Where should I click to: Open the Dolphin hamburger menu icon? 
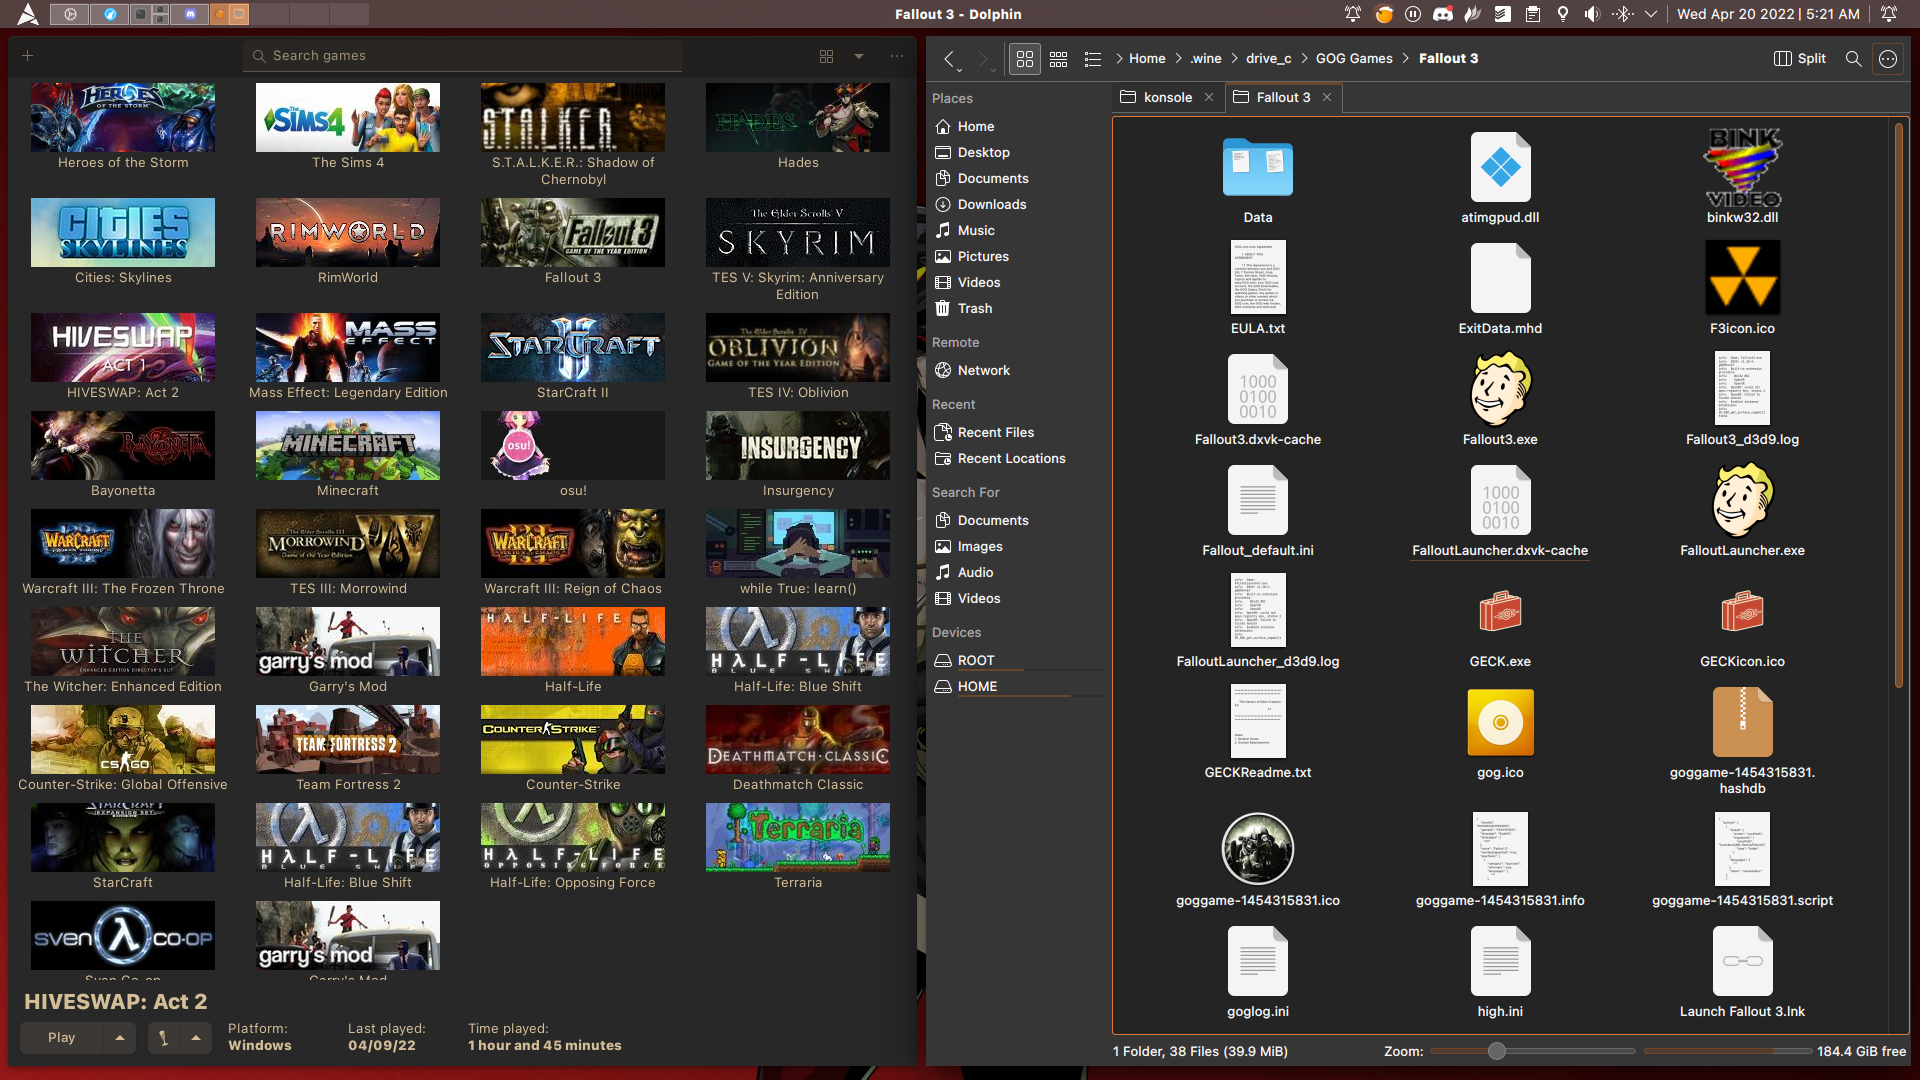(1888, 59)
